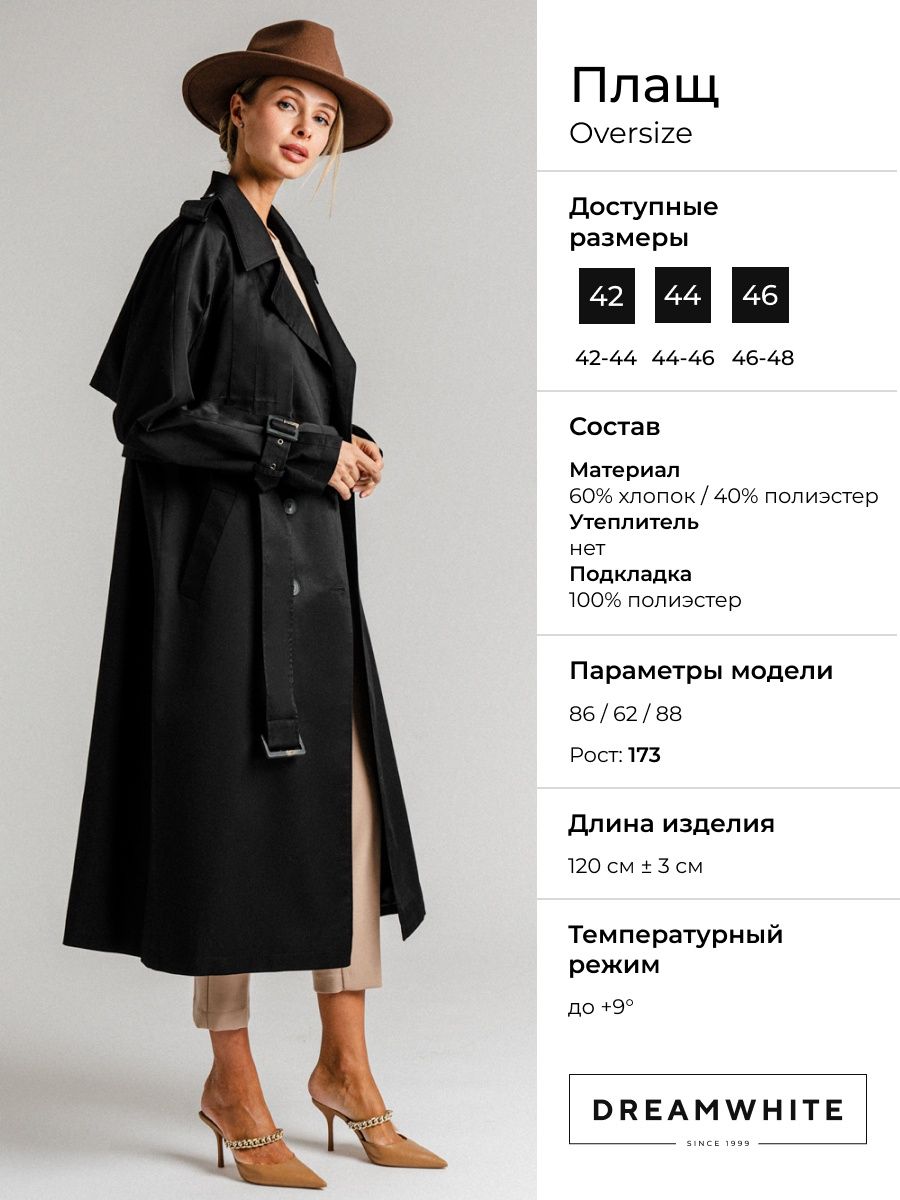Click the Доступные размеры heading
This screenshot has height=1200, width=900.
click(644, 222)
